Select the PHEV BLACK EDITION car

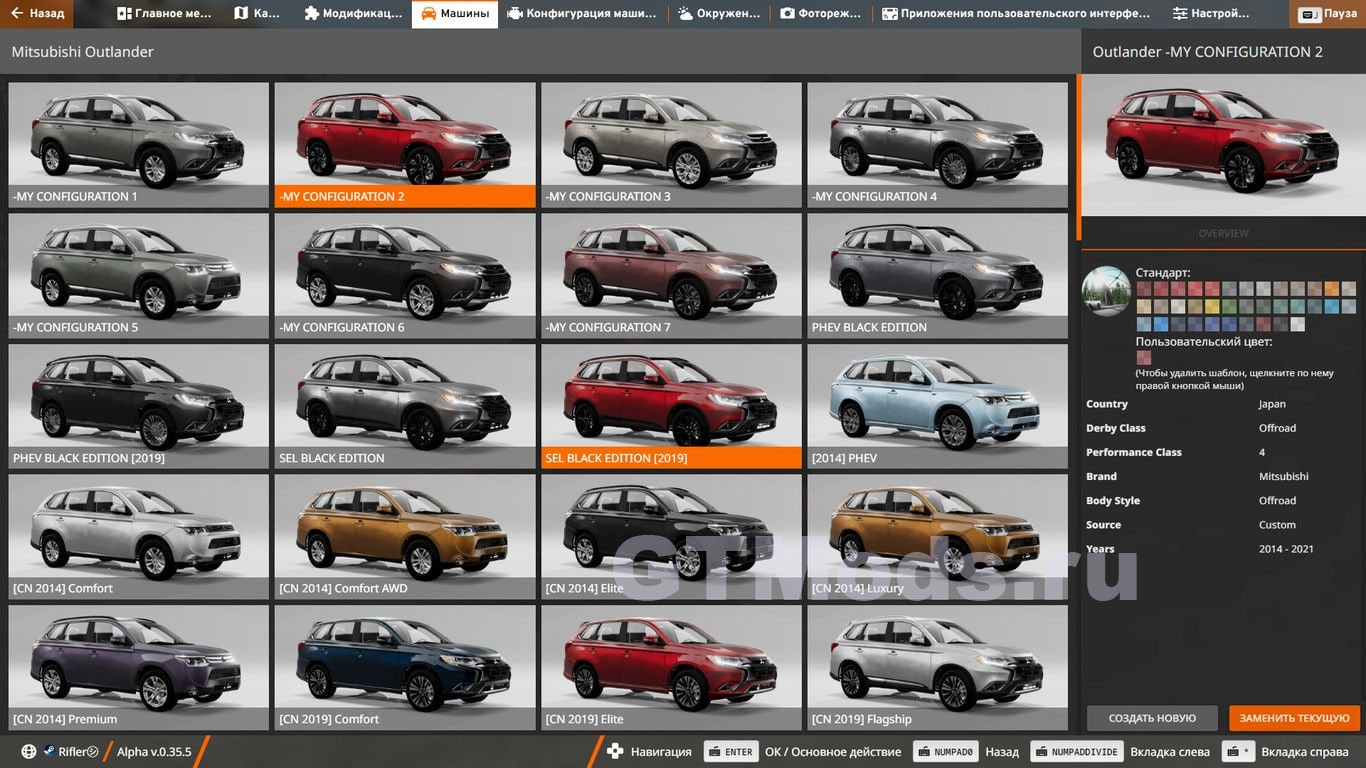937,275
